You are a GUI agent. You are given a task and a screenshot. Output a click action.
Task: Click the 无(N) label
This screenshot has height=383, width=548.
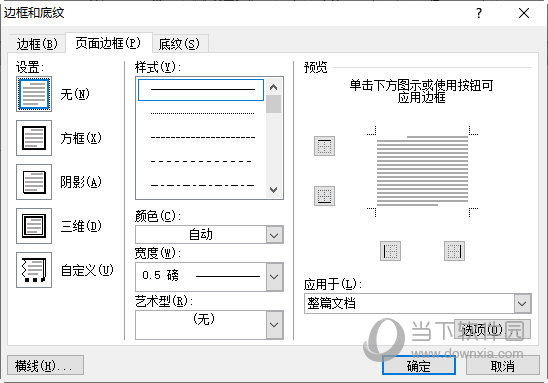tap(75, 94)
